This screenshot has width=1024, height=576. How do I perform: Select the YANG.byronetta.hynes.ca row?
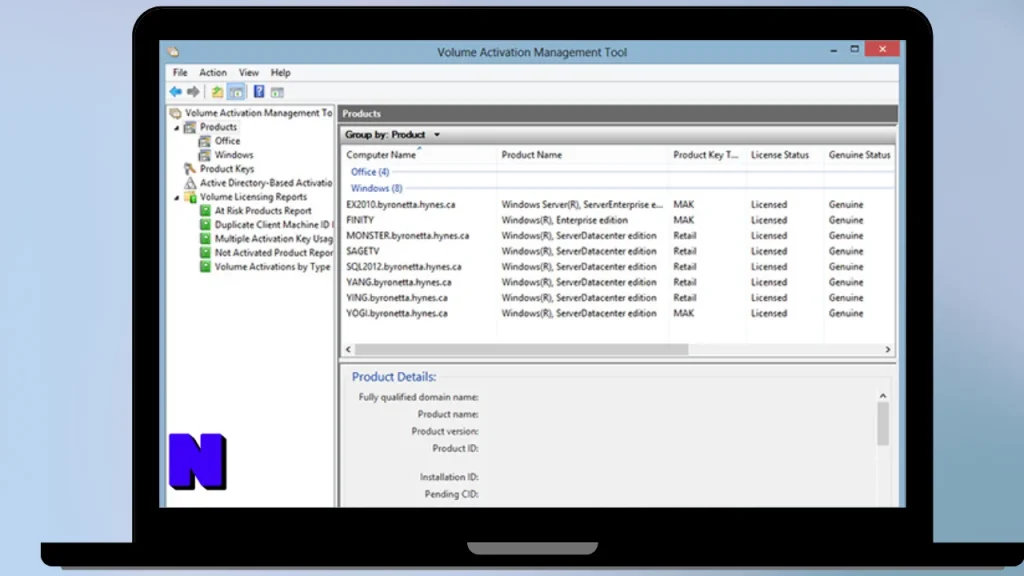coord(617,282)
